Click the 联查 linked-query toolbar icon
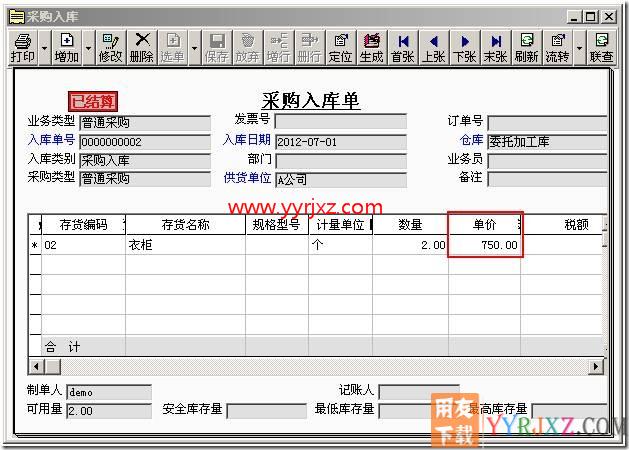 click(601, 48)
